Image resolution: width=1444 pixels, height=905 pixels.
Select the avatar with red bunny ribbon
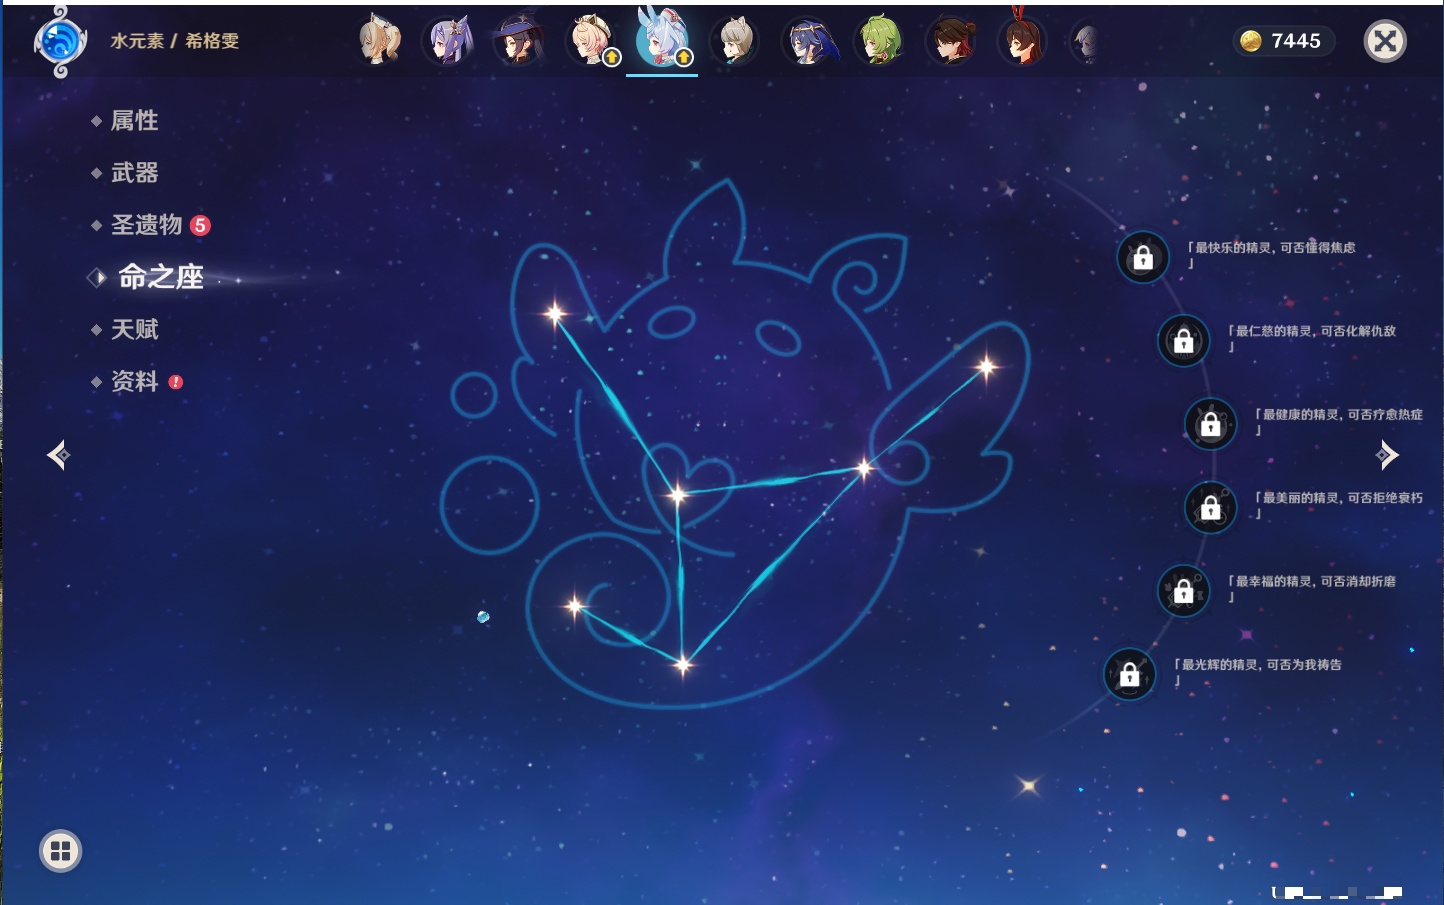tap(1022, 40)
